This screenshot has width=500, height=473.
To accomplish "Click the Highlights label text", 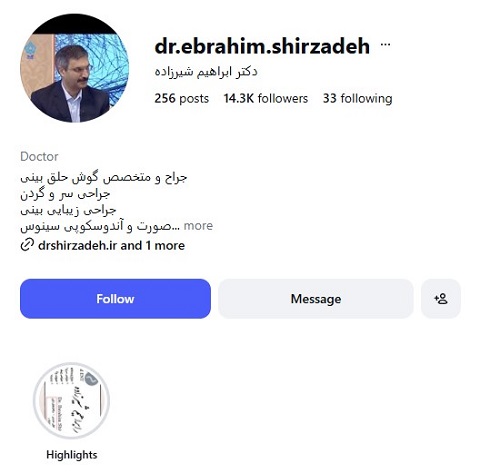I will coord(72,455).
